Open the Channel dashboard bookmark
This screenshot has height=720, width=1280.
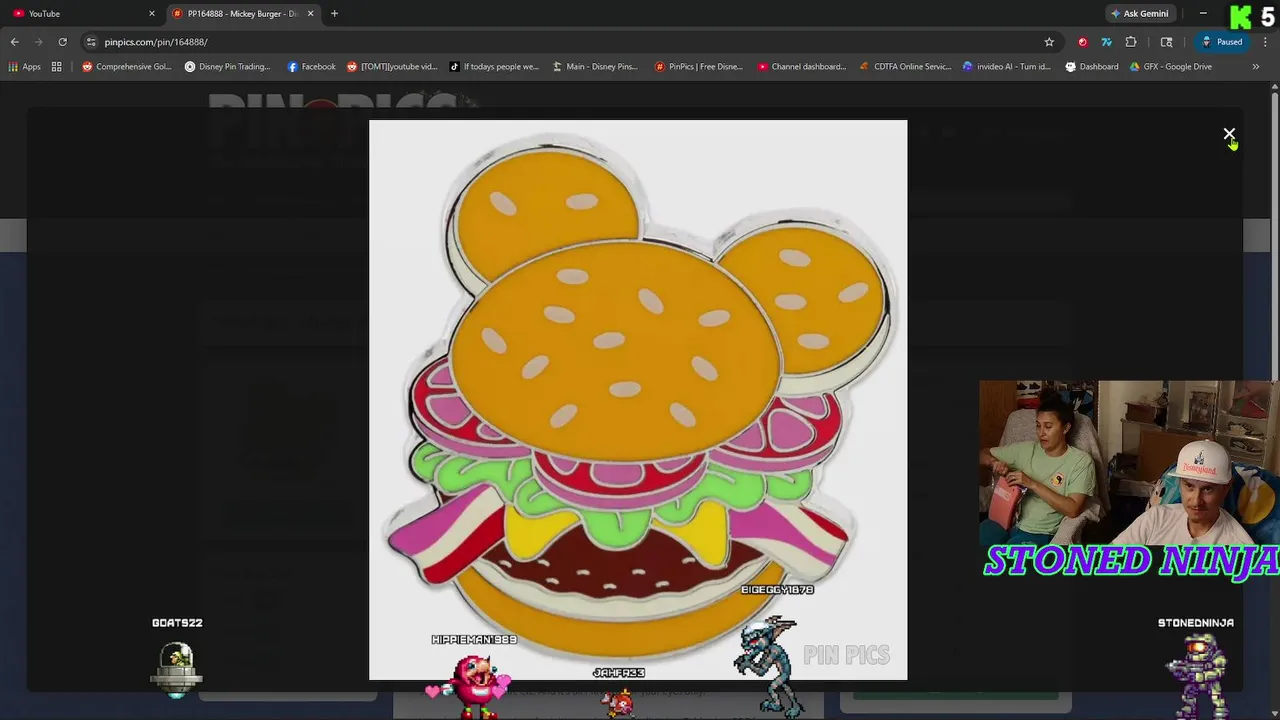point(802,67)
